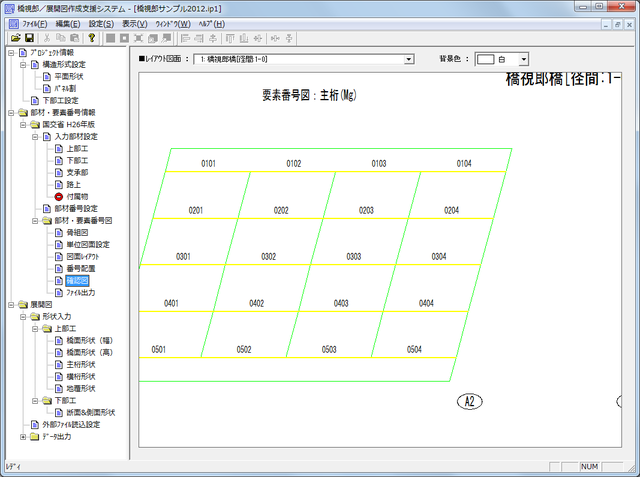The image size is (640, 477).
Task: Open the 設定(S) menu
Action: pos(100,22)
